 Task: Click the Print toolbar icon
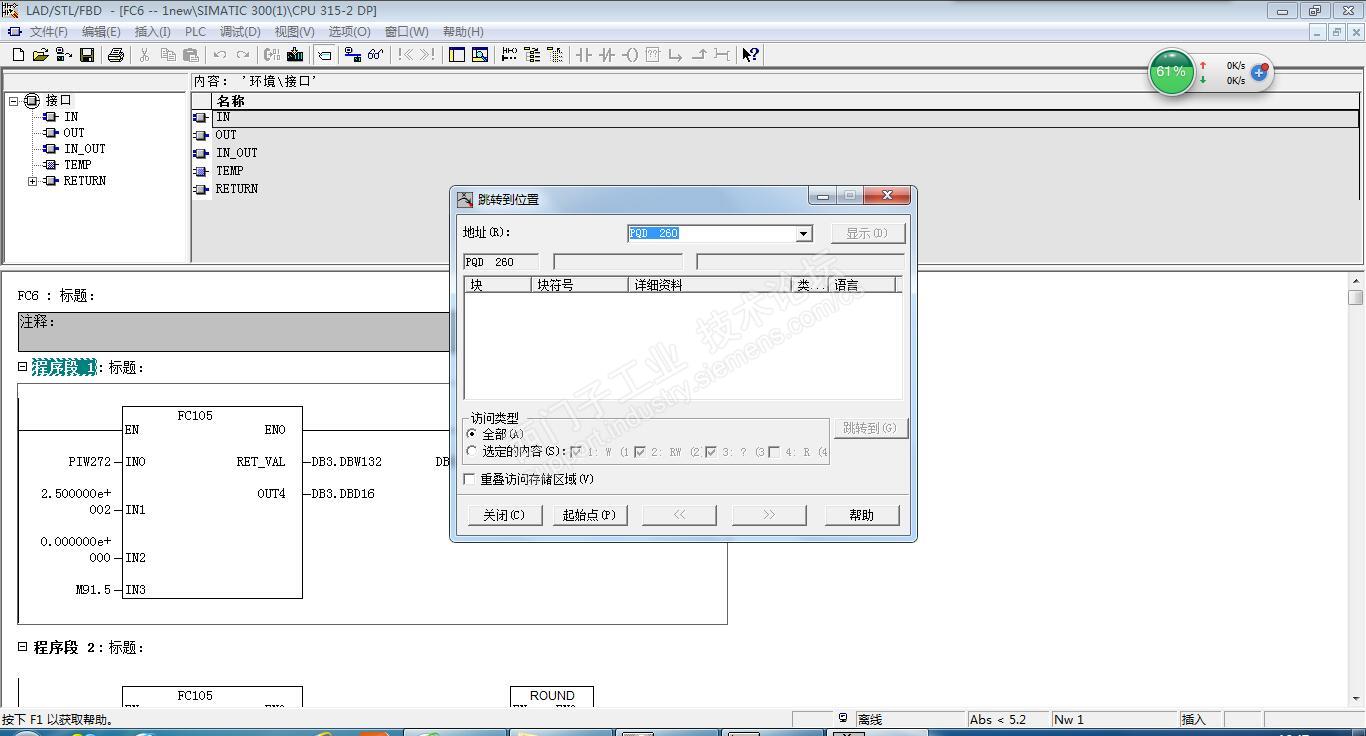tap(115, 55)
